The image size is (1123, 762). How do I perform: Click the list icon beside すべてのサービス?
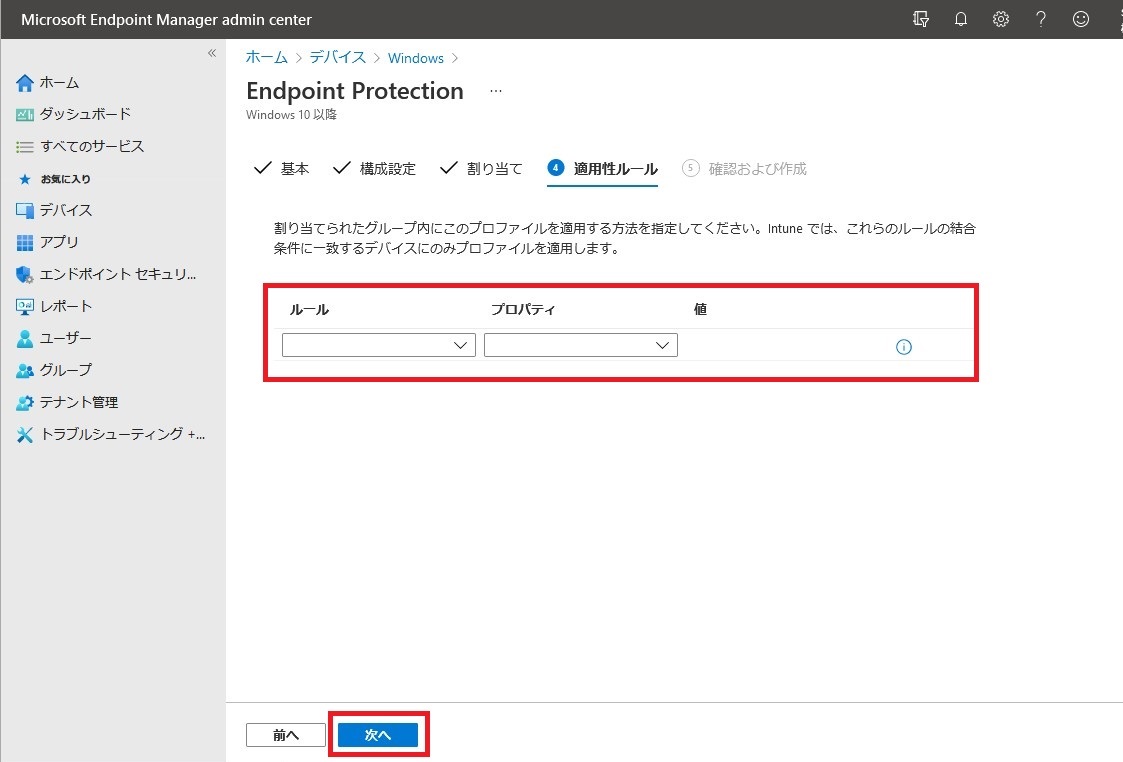pos(24,147)
